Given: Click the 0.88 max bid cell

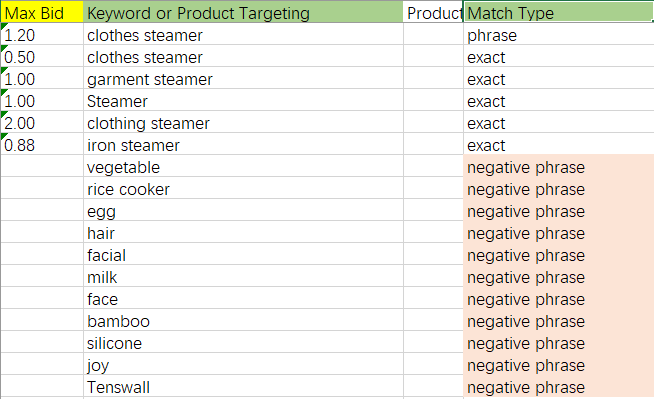Looking at the screenshot, I should coord(42,145).
